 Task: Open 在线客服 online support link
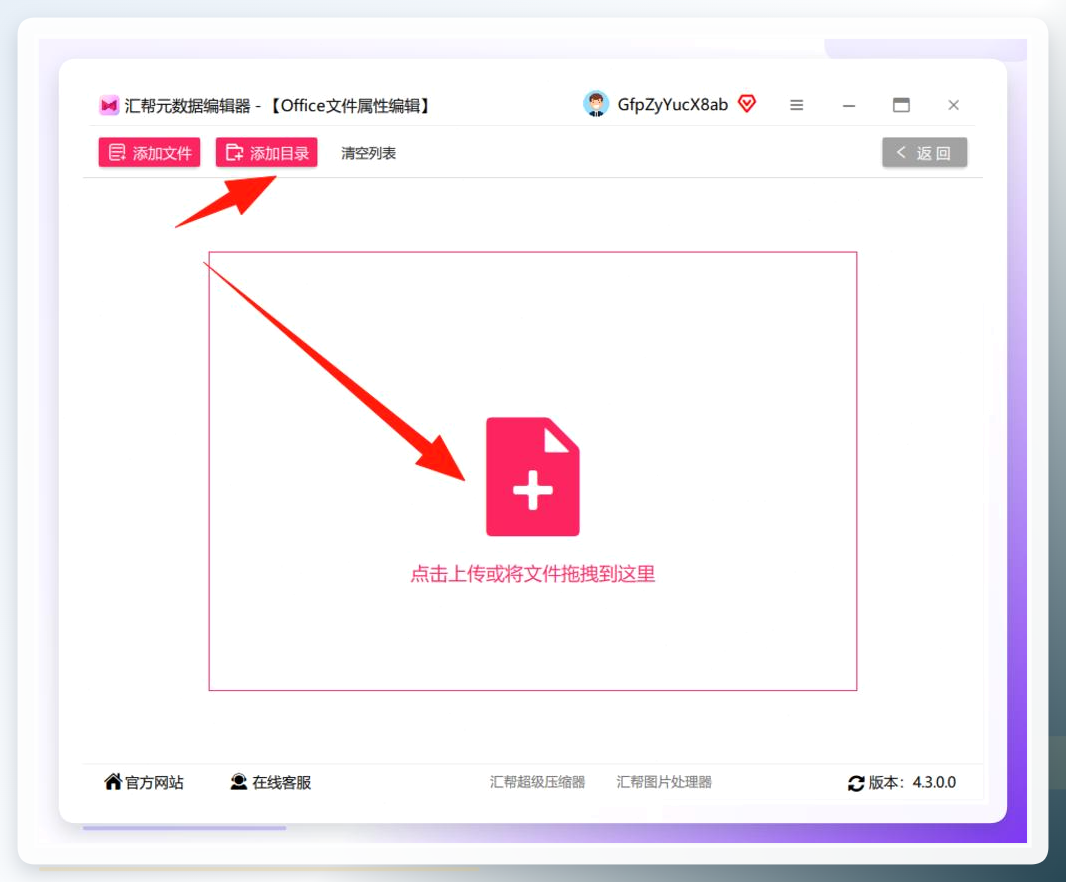[271, 782]
